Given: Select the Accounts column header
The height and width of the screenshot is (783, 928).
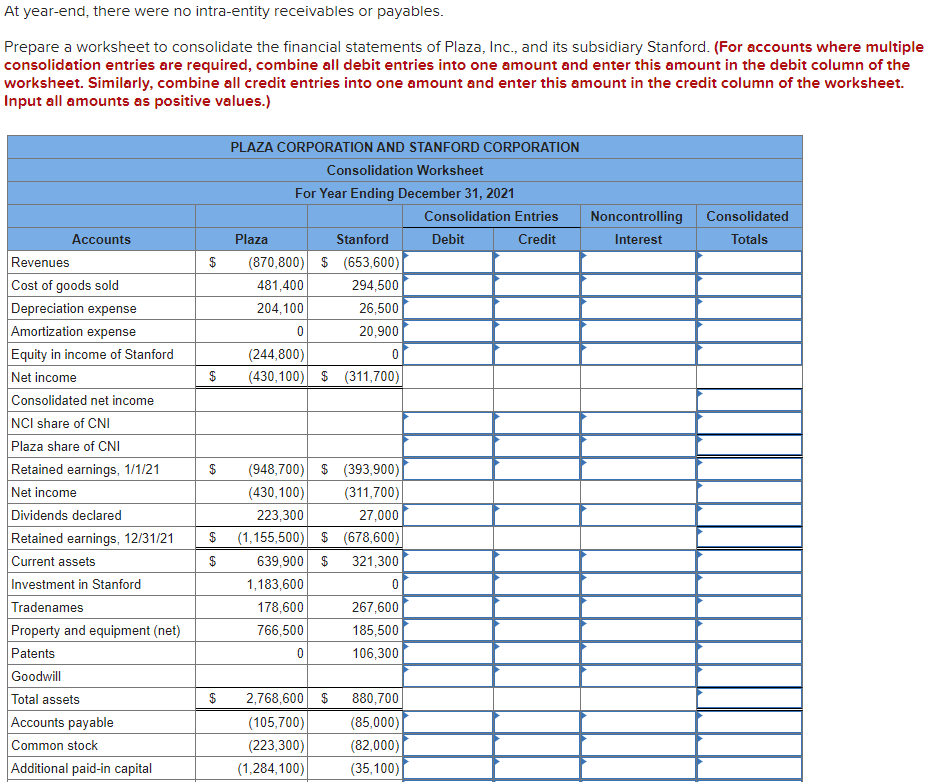Looking at the screenshot, I should [x=101, y=240].
